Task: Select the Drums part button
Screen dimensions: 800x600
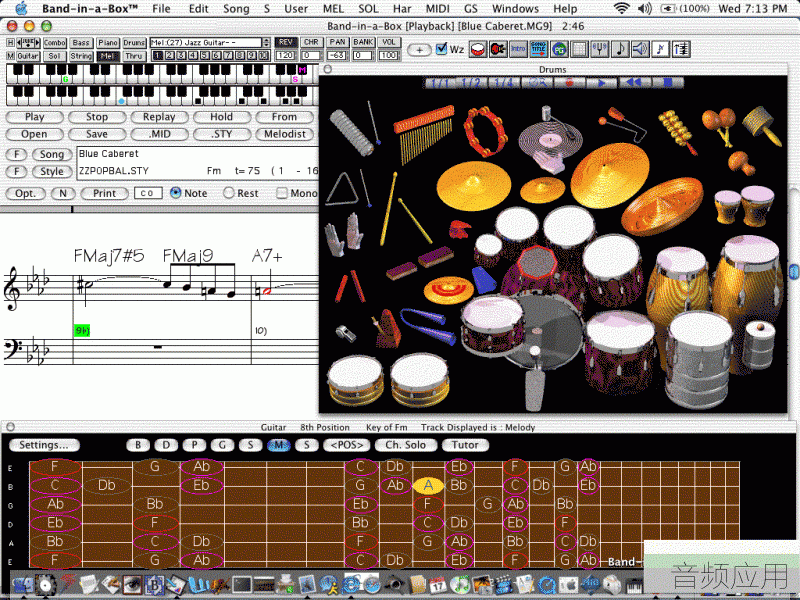Action: [134, 43]
